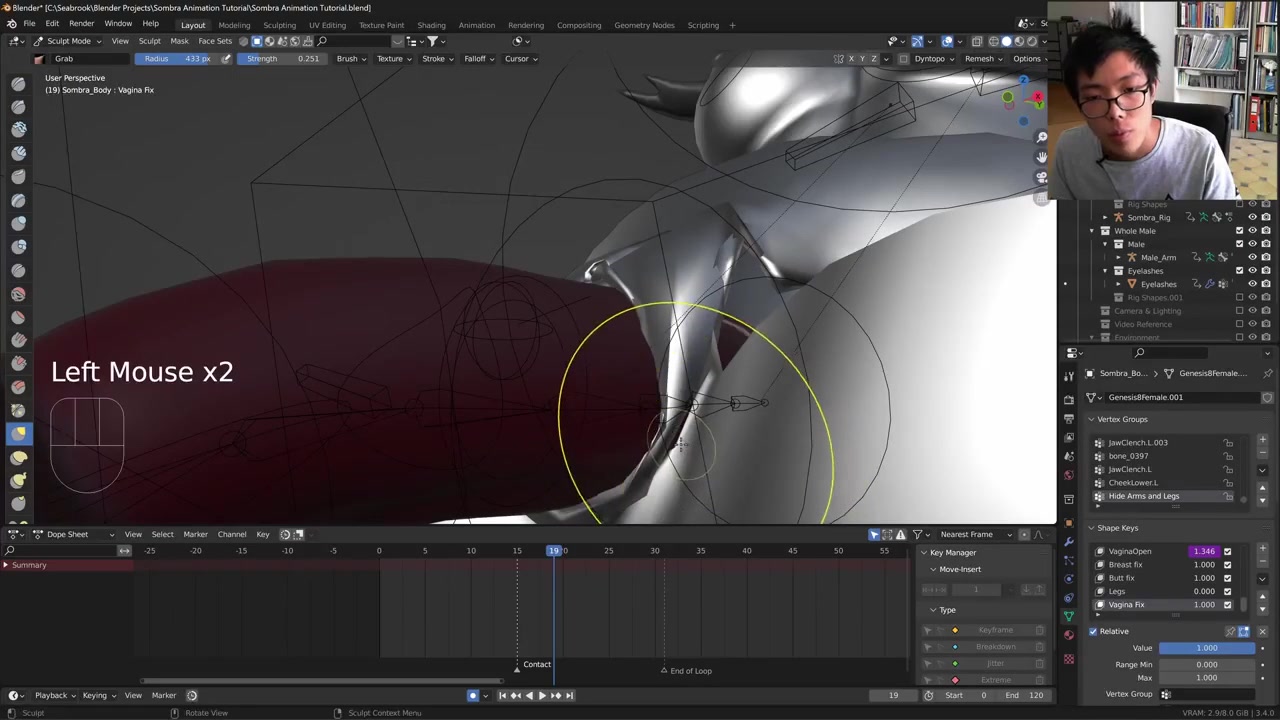Adjust the shape key Value slider
This screenshot has height=720, width=1280.
coord(1206,648)
